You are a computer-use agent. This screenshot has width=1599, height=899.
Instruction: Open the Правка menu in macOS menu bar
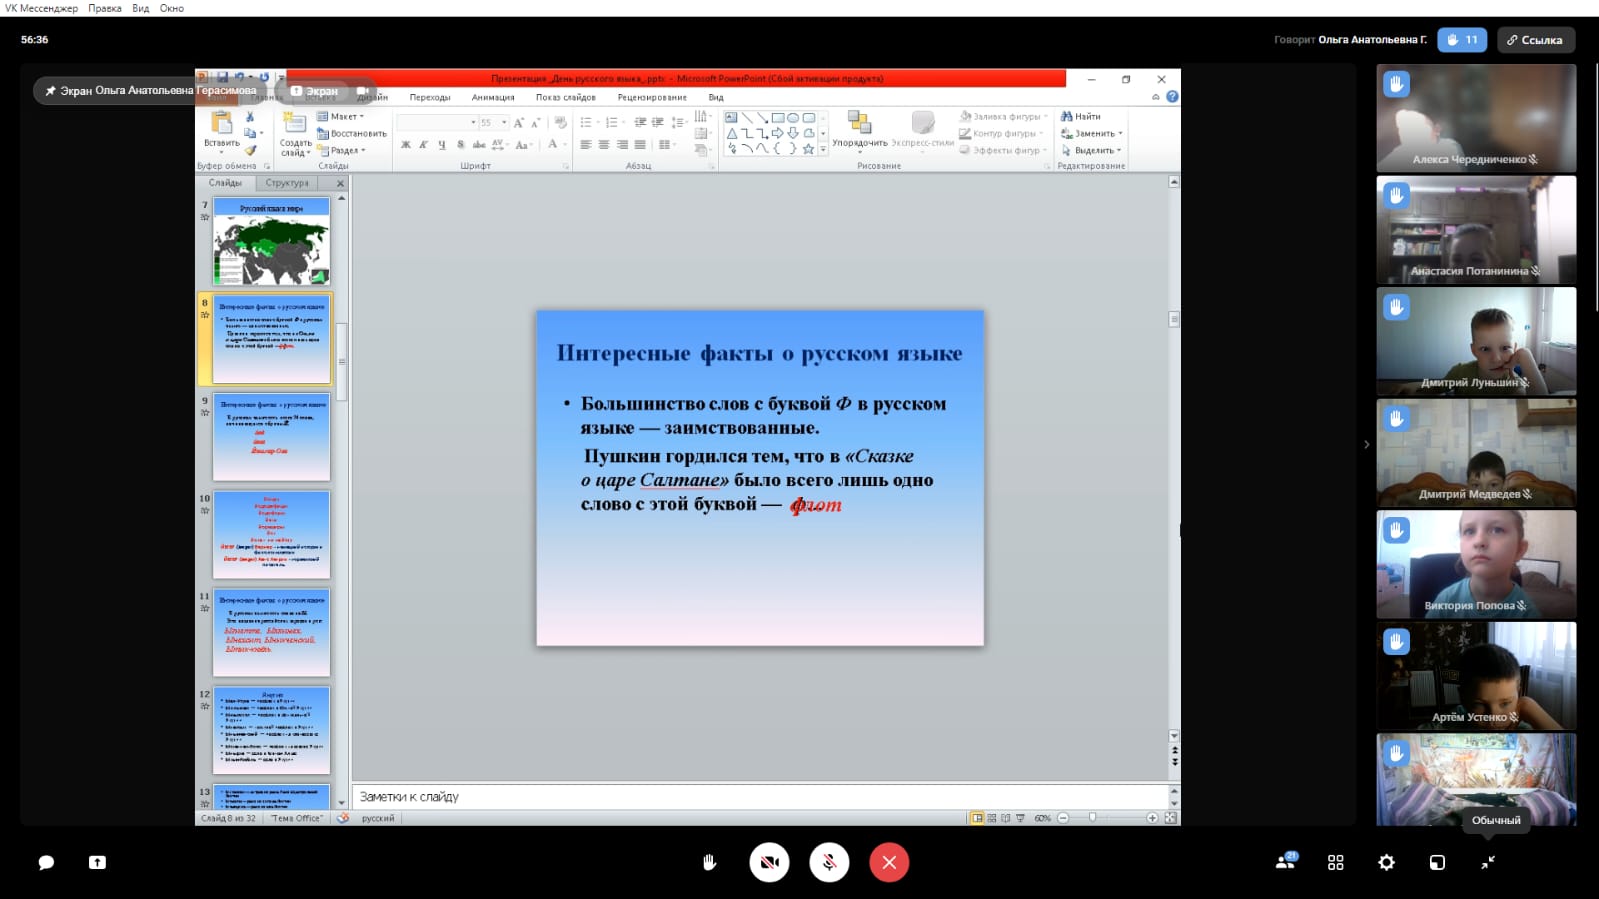pyautogui.click(x=104, y=8)
